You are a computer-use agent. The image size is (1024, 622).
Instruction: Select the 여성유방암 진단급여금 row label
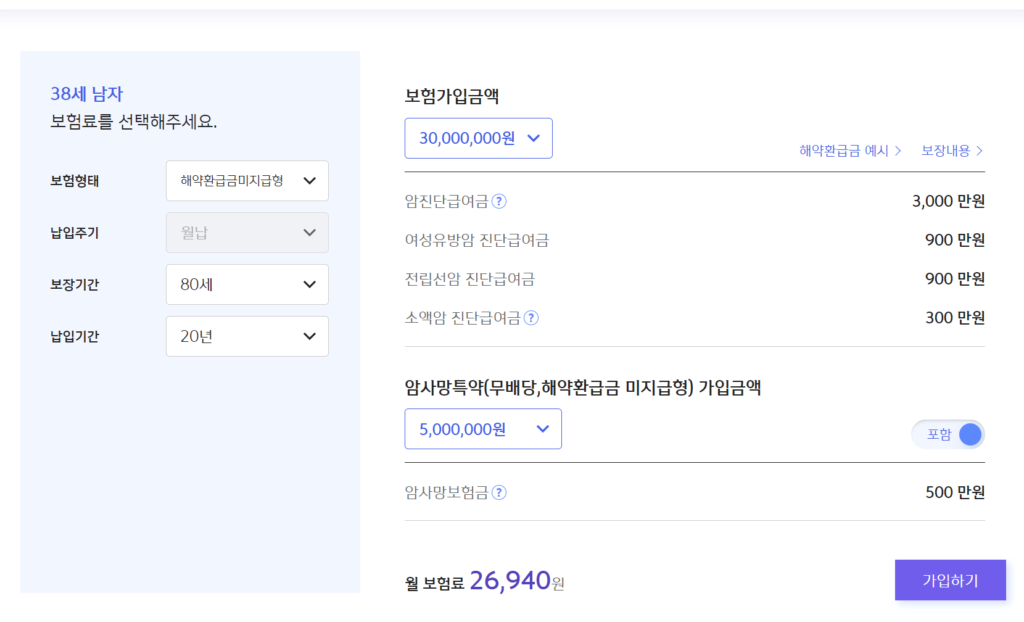coord(477,240)
